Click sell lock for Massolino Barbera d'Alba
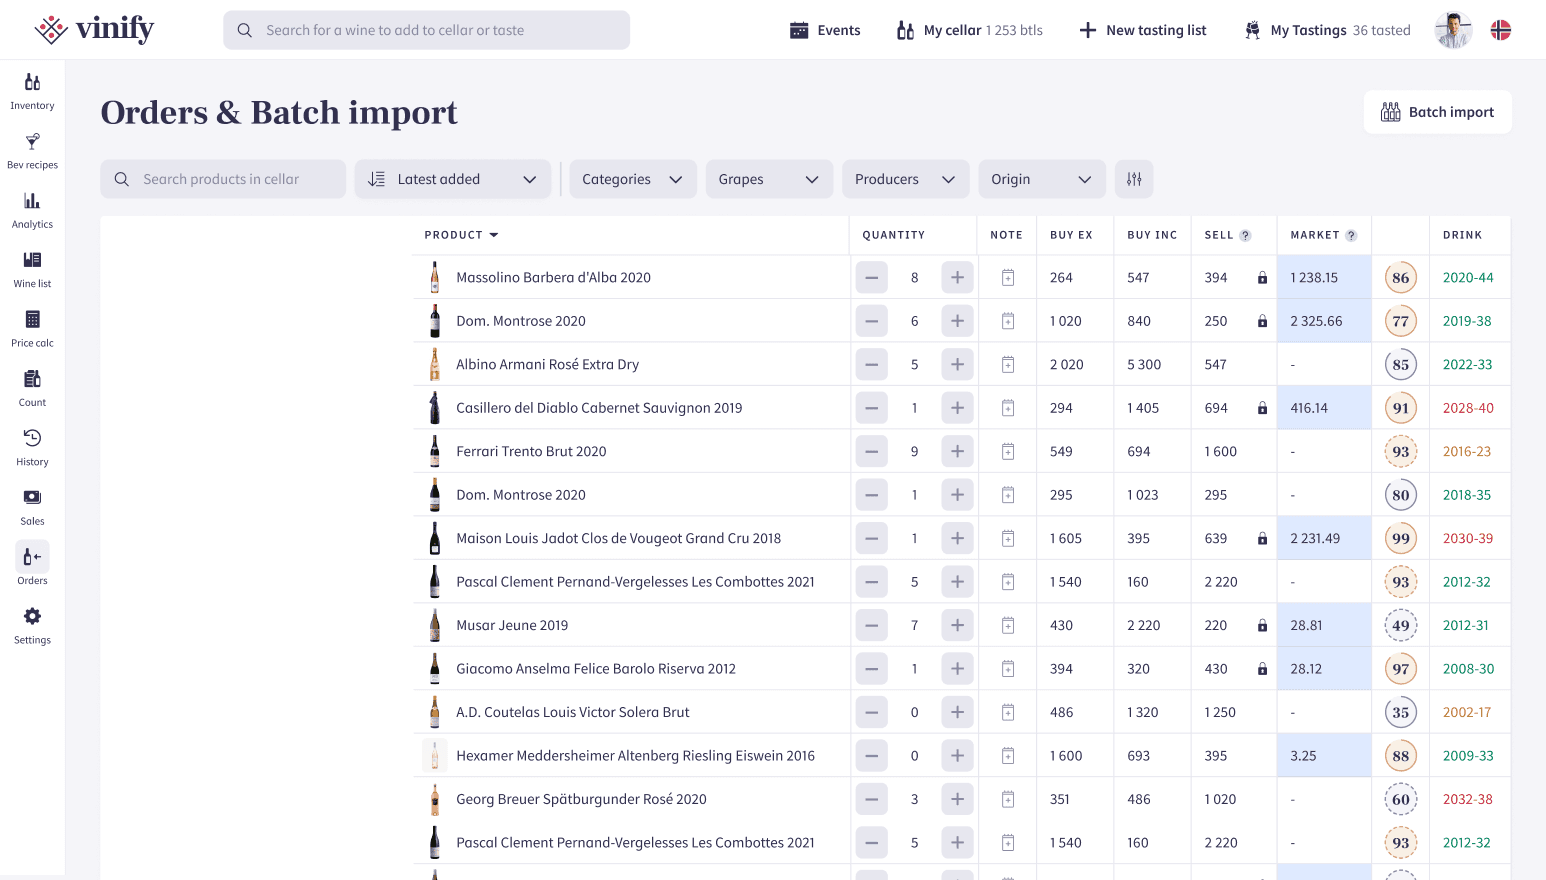 point(1262,278)
